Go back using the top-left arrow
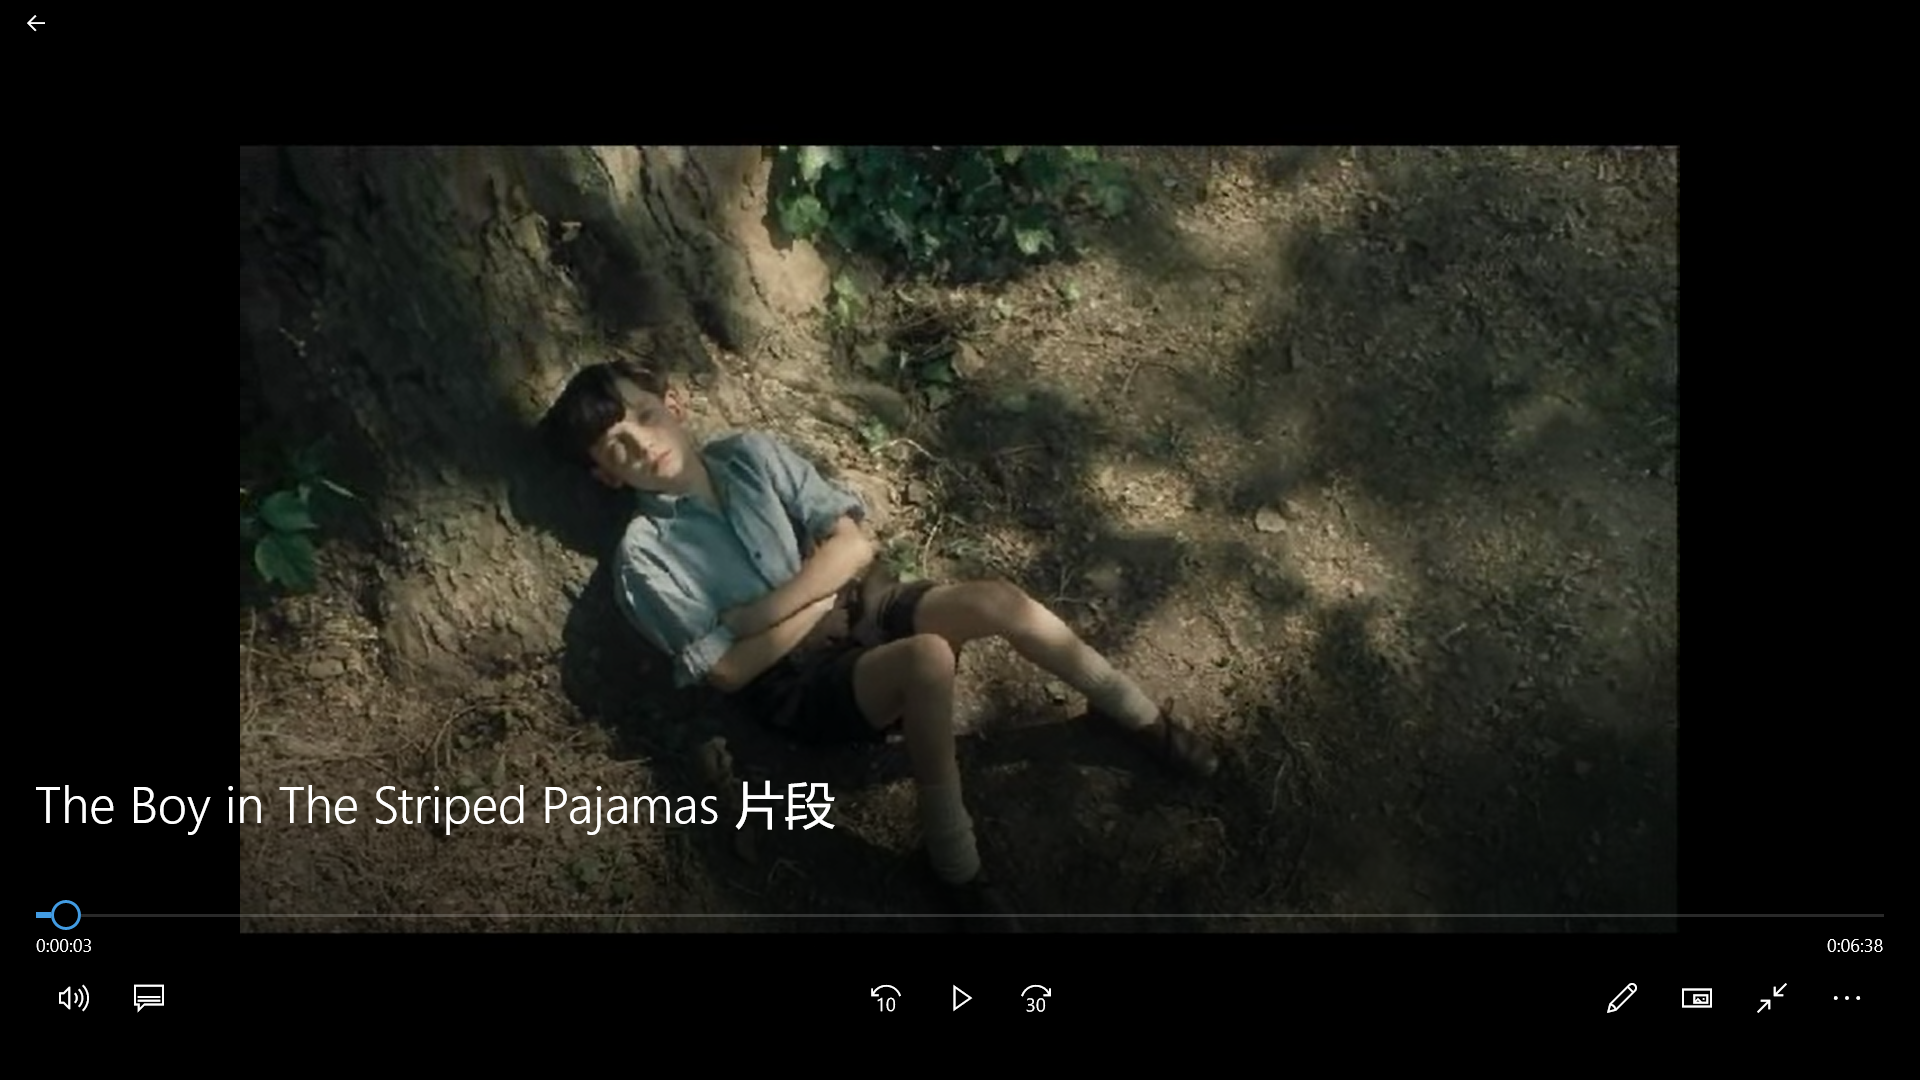 coord(36,23)
